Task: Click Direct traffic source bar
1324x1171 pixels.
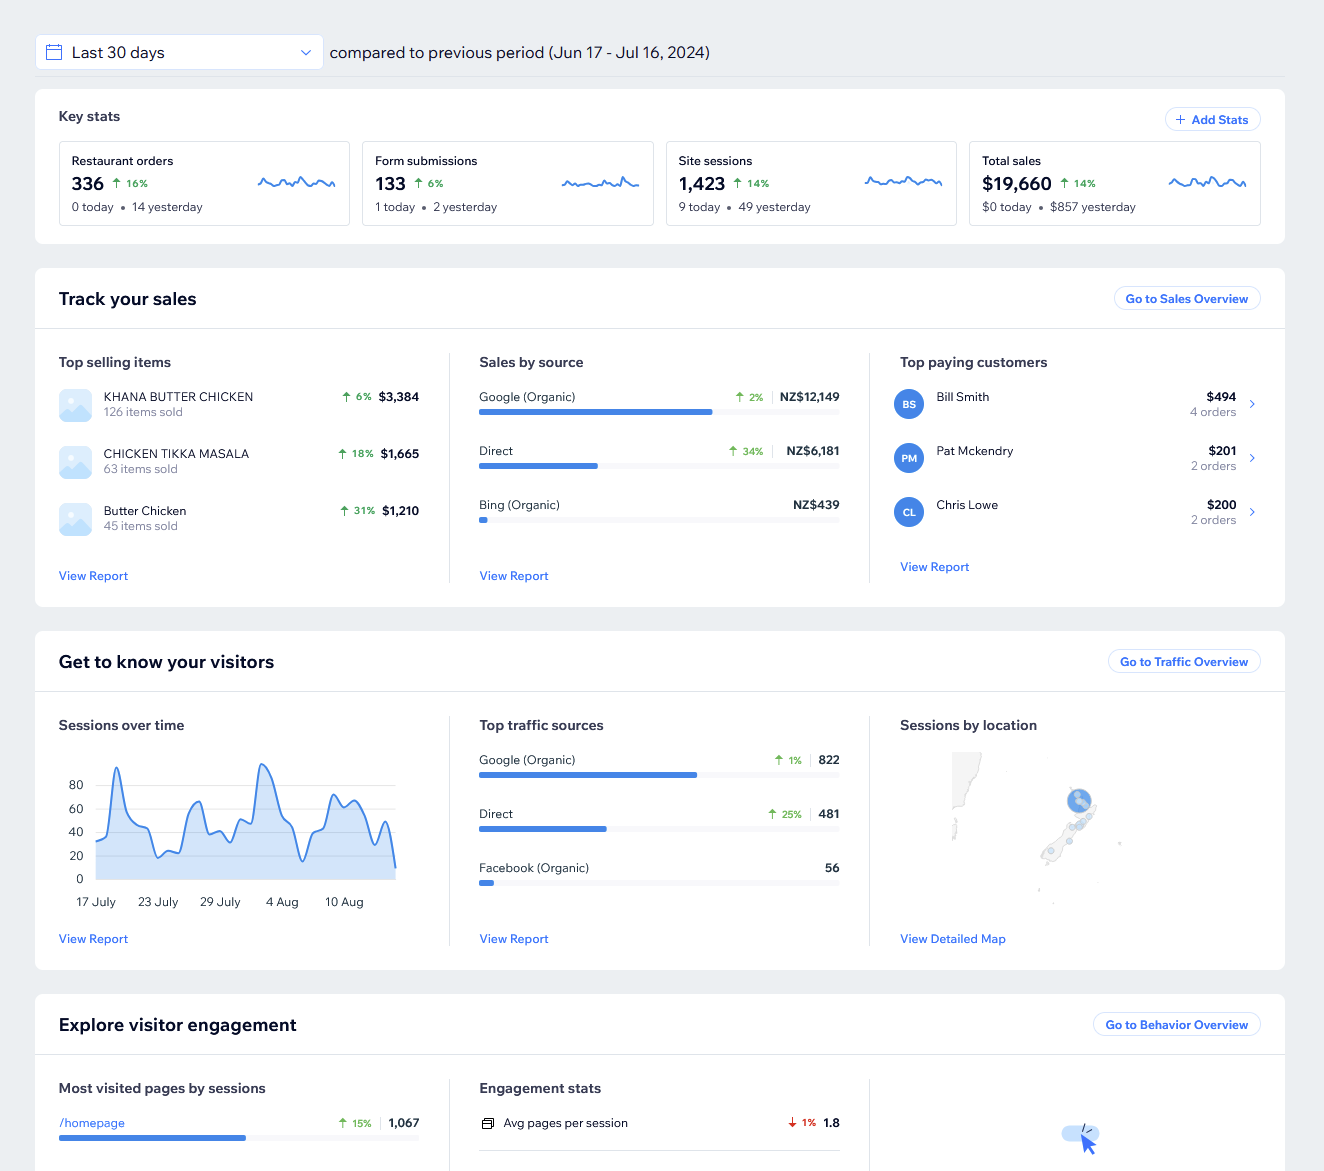Action: 659,829
